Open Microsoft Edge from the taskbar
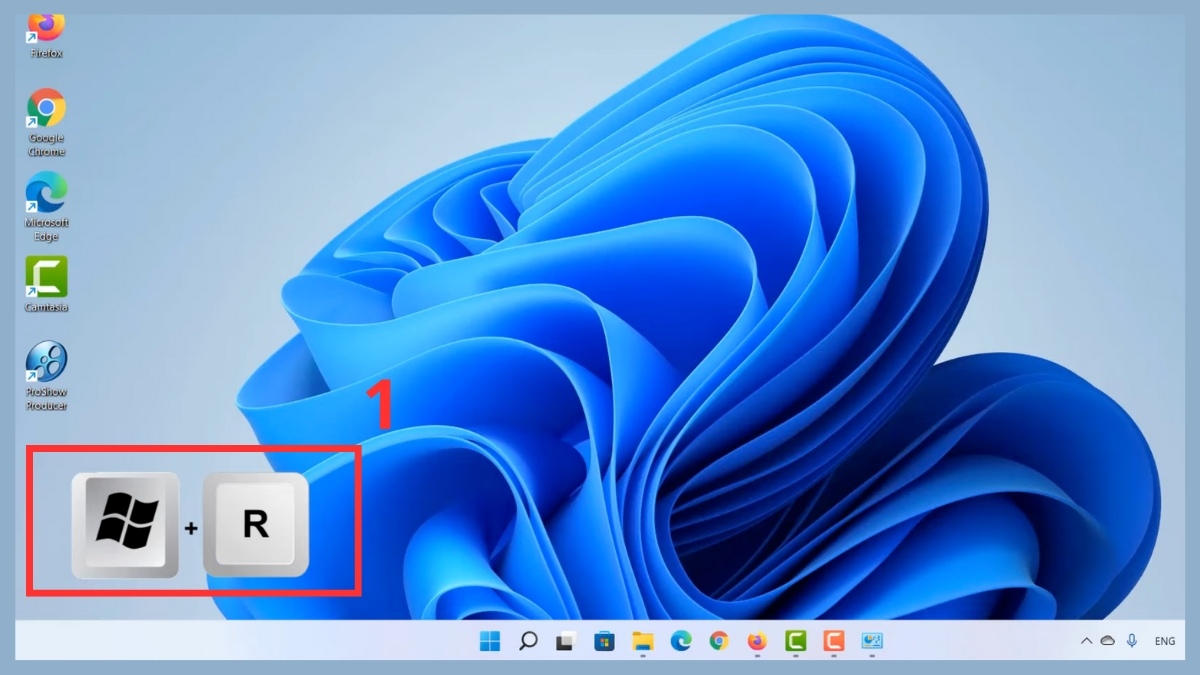1200x675 pixels. tap(681, 641)
